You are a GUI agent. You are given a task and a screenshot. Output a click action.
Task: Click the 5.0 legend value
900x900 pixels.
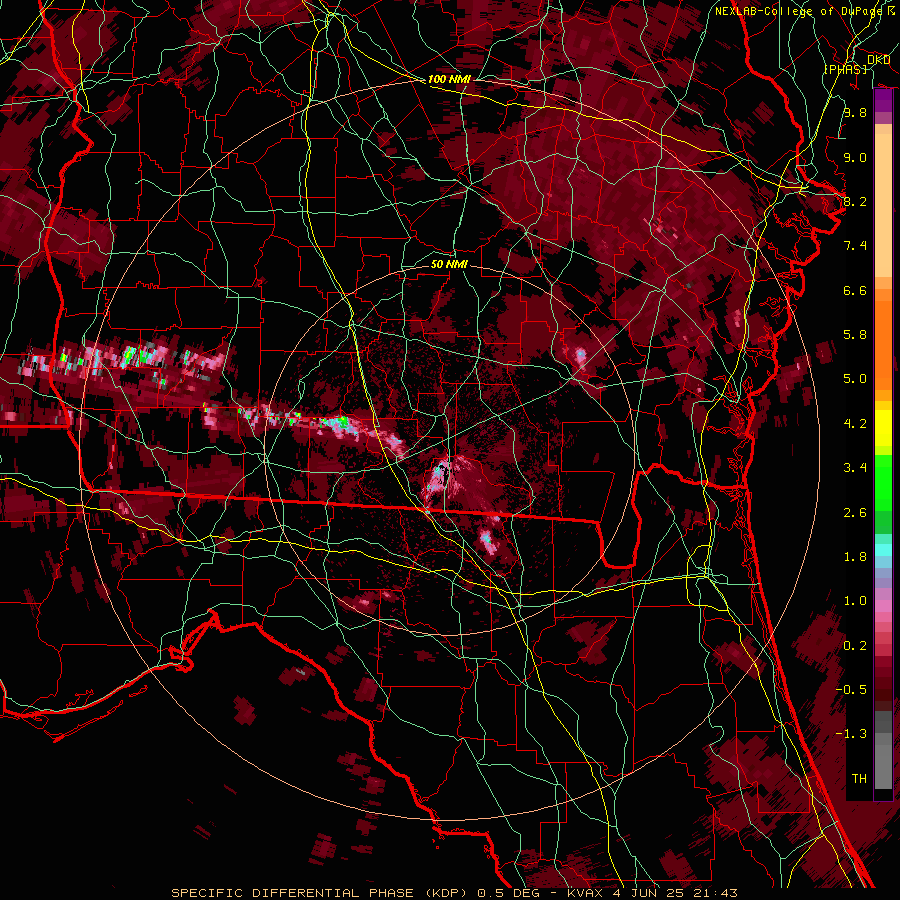tap(855, 379)
